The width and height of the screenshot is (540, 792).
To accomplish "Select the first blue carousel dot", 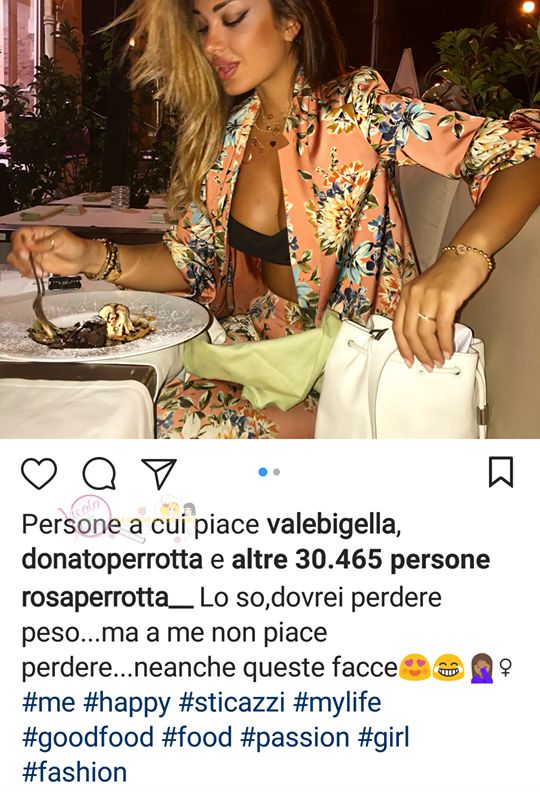I will pos(263,472).
